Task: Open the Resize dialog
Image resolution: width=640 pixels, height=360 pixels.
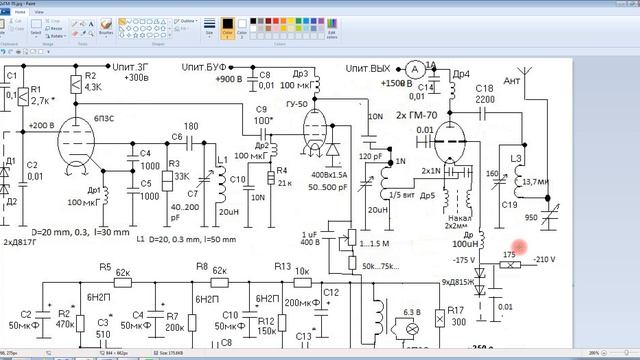Action: [x=53, y=29]
